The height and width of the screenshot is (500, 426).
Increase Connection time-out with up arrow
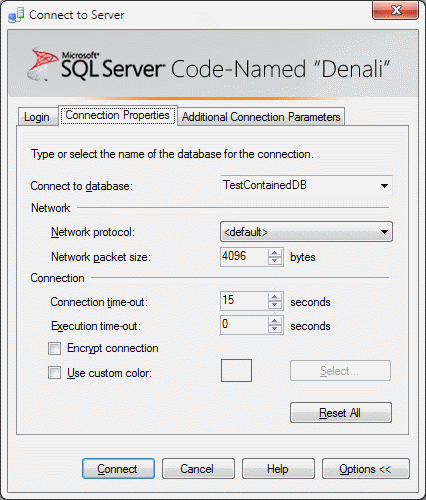click(x=275, y=297)
